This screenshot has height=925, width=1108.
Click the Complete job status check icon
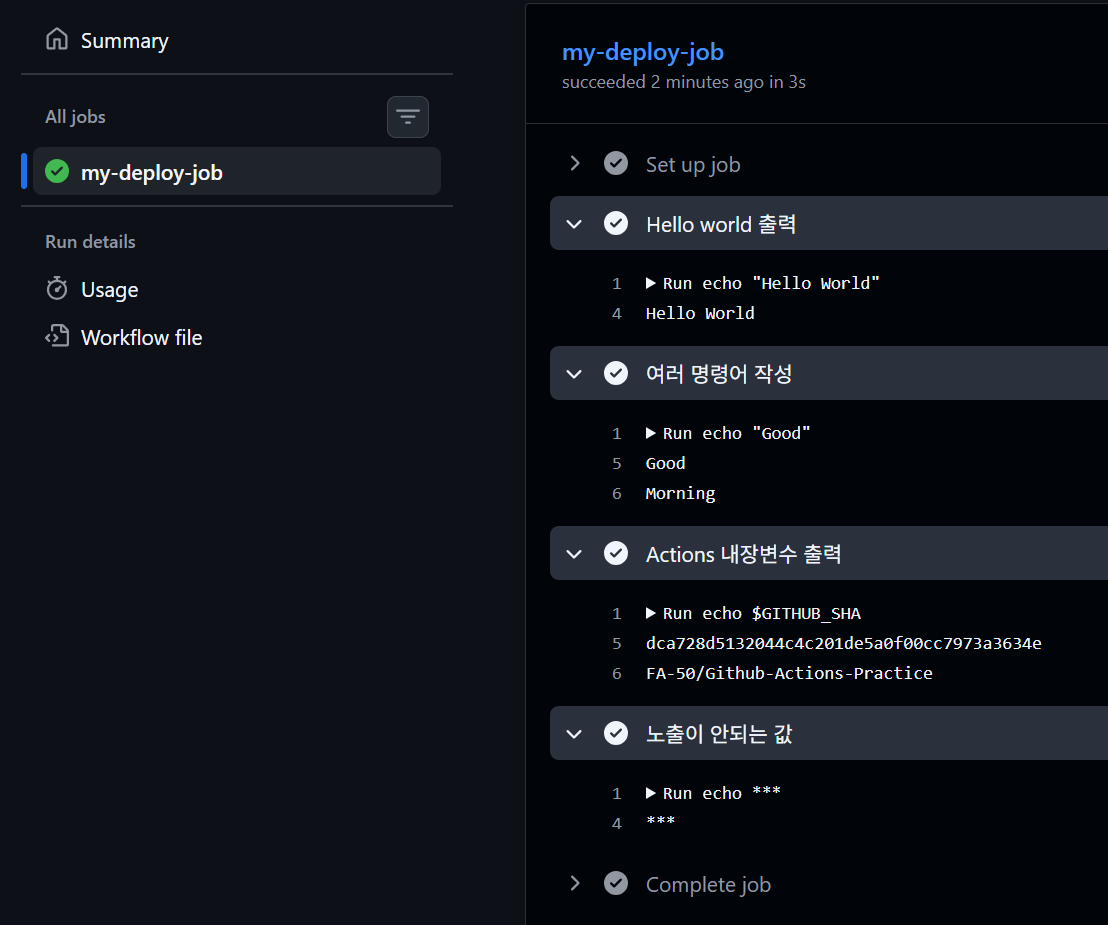(x=615, y=883)
